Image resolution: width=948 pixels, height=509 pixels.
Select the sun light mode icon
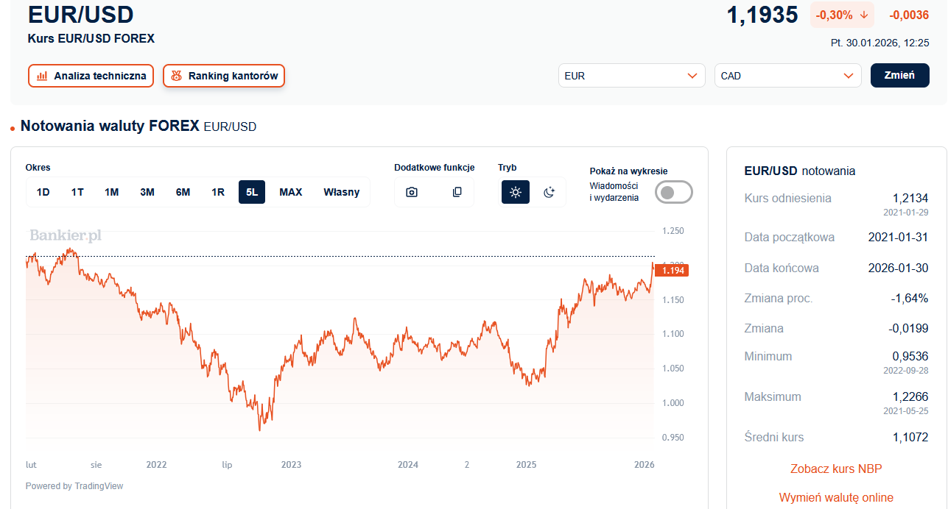tap(515, 192)
